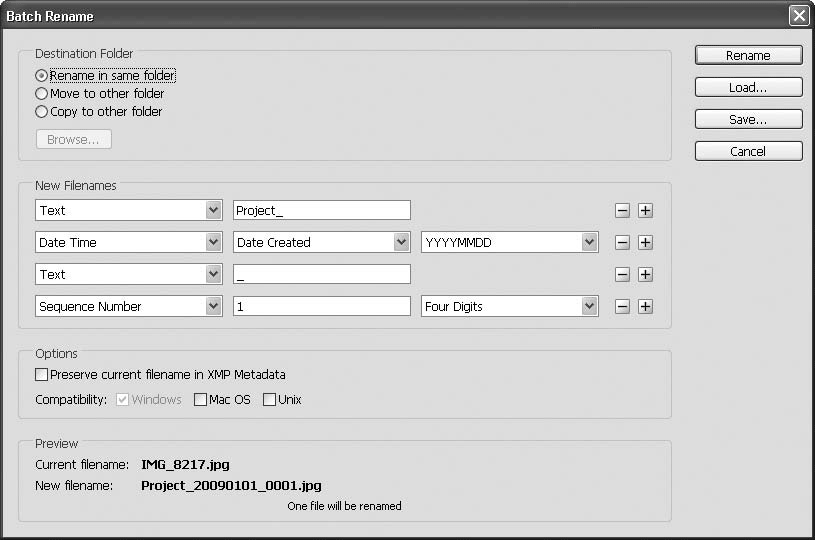
Task: Enable Preserve current filename in XMP Metadata
Action: (x=42, y=375)
